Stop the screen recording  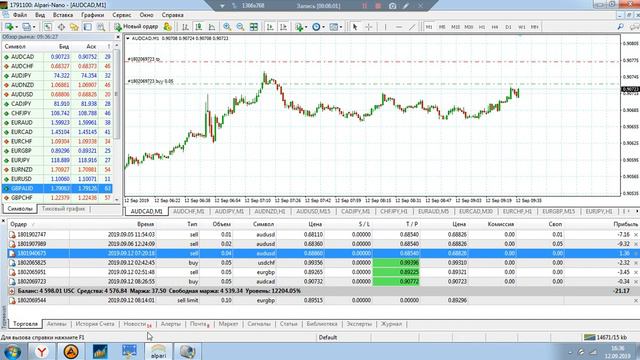coord(378,6)
